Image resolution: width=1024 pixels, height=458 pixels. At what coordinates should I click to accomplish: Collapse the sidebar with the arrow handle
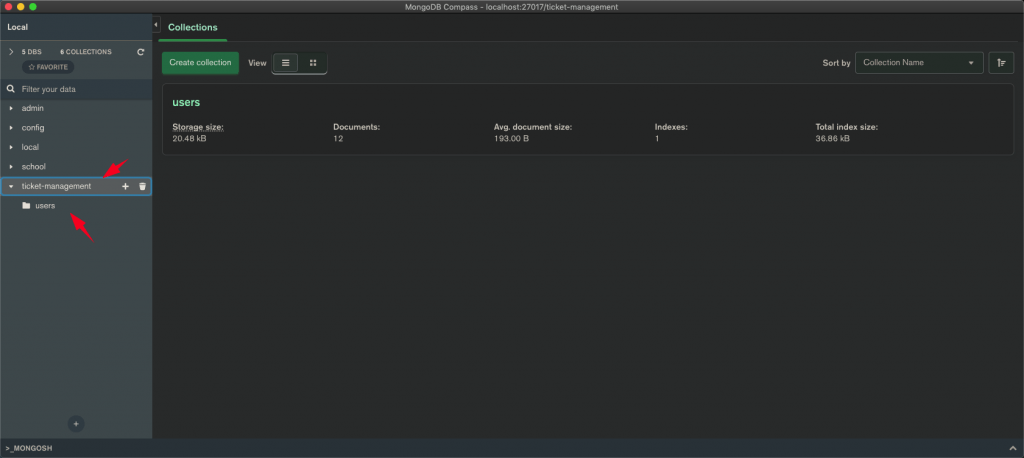click(x=156, y=25)
